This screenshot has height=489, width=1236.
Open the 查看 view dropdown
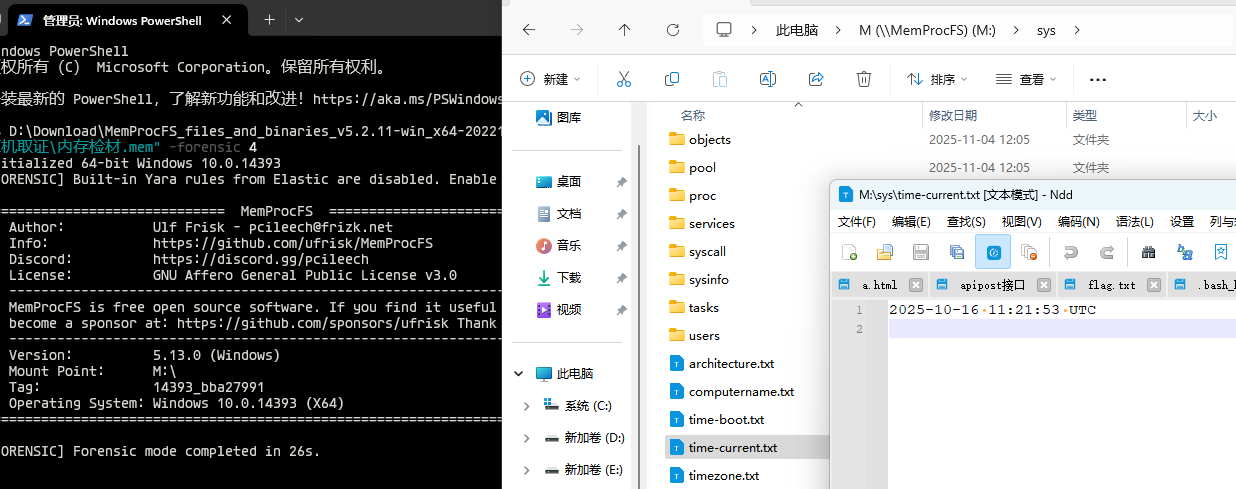tap(1026, 79)
